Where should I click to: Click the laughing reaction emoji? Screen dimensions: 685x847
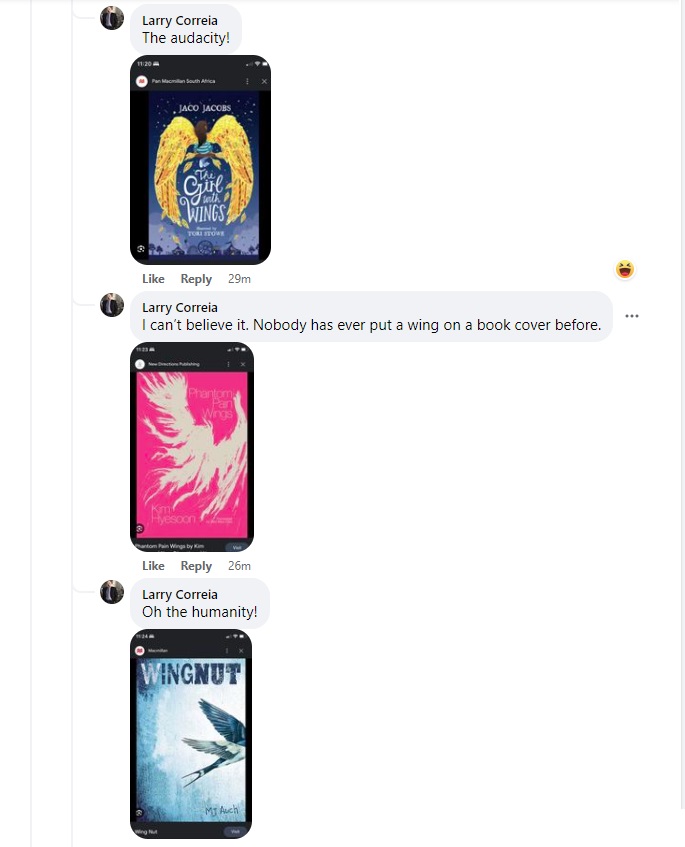pyautogui.click(x=624, y=269)
